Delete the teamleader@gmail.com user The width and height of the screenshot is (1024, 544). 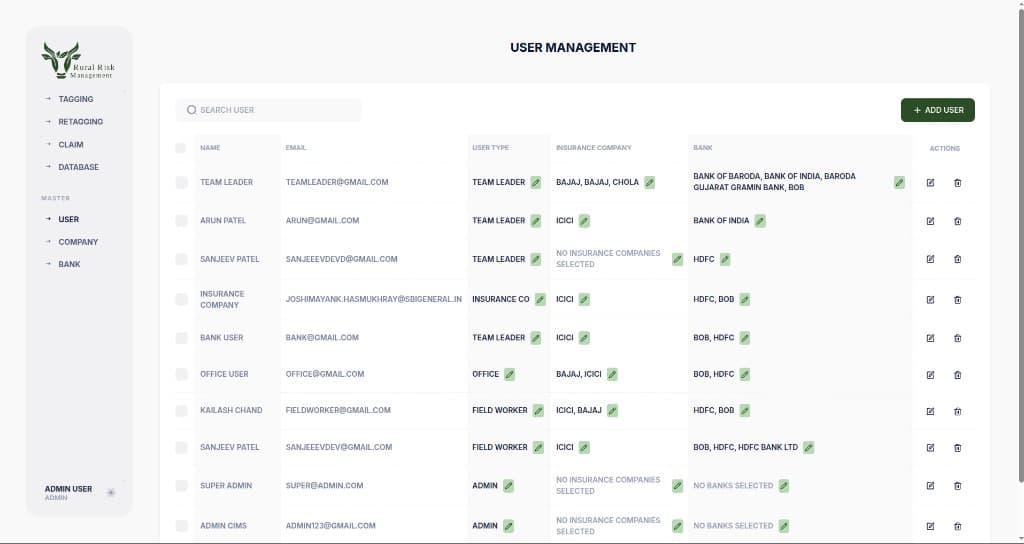pyautogui.click(x=957, y=183)
